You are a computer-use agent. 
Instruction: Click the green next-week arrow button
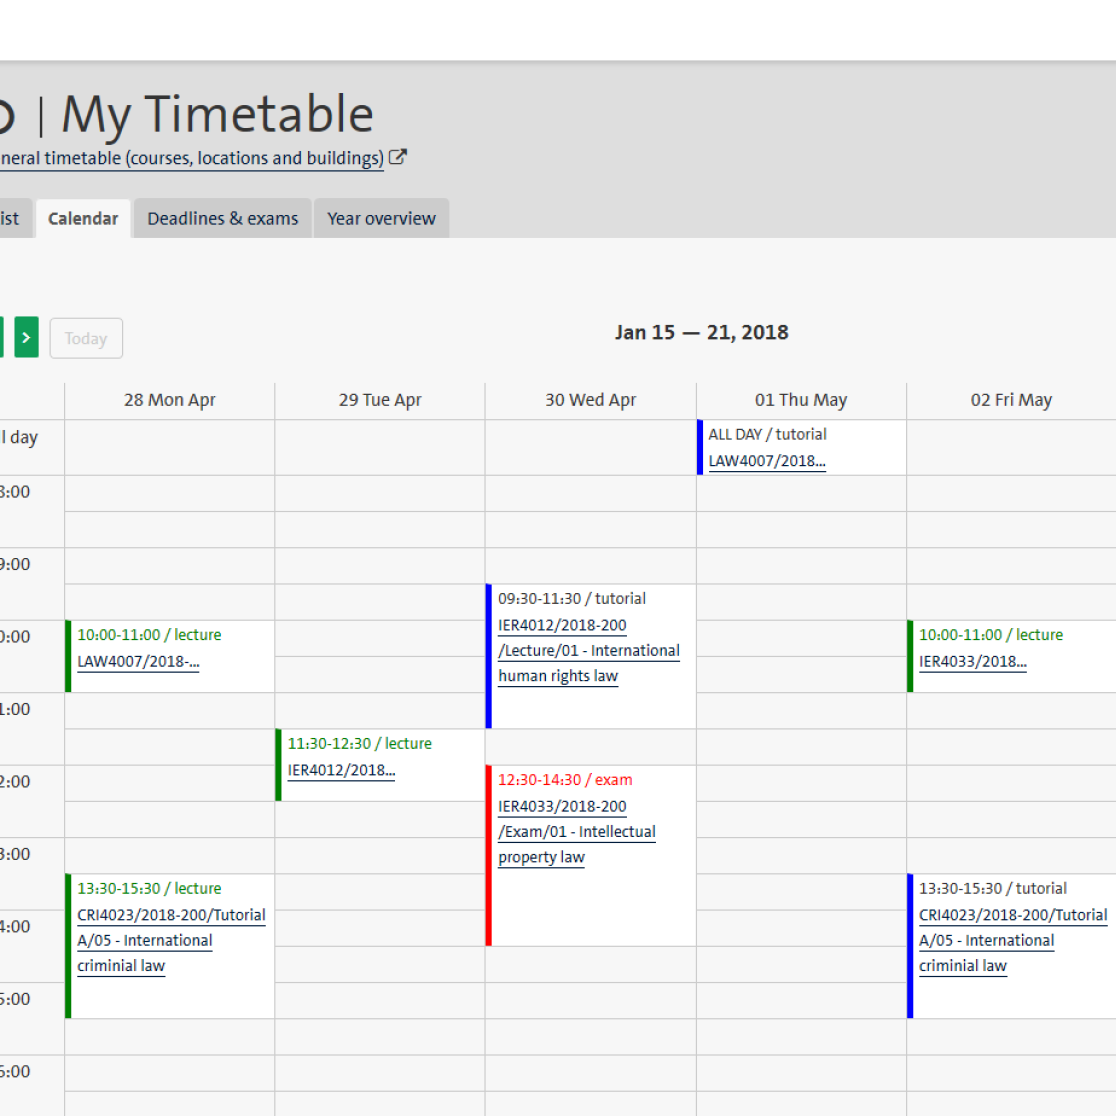click(x=26, y=337)
